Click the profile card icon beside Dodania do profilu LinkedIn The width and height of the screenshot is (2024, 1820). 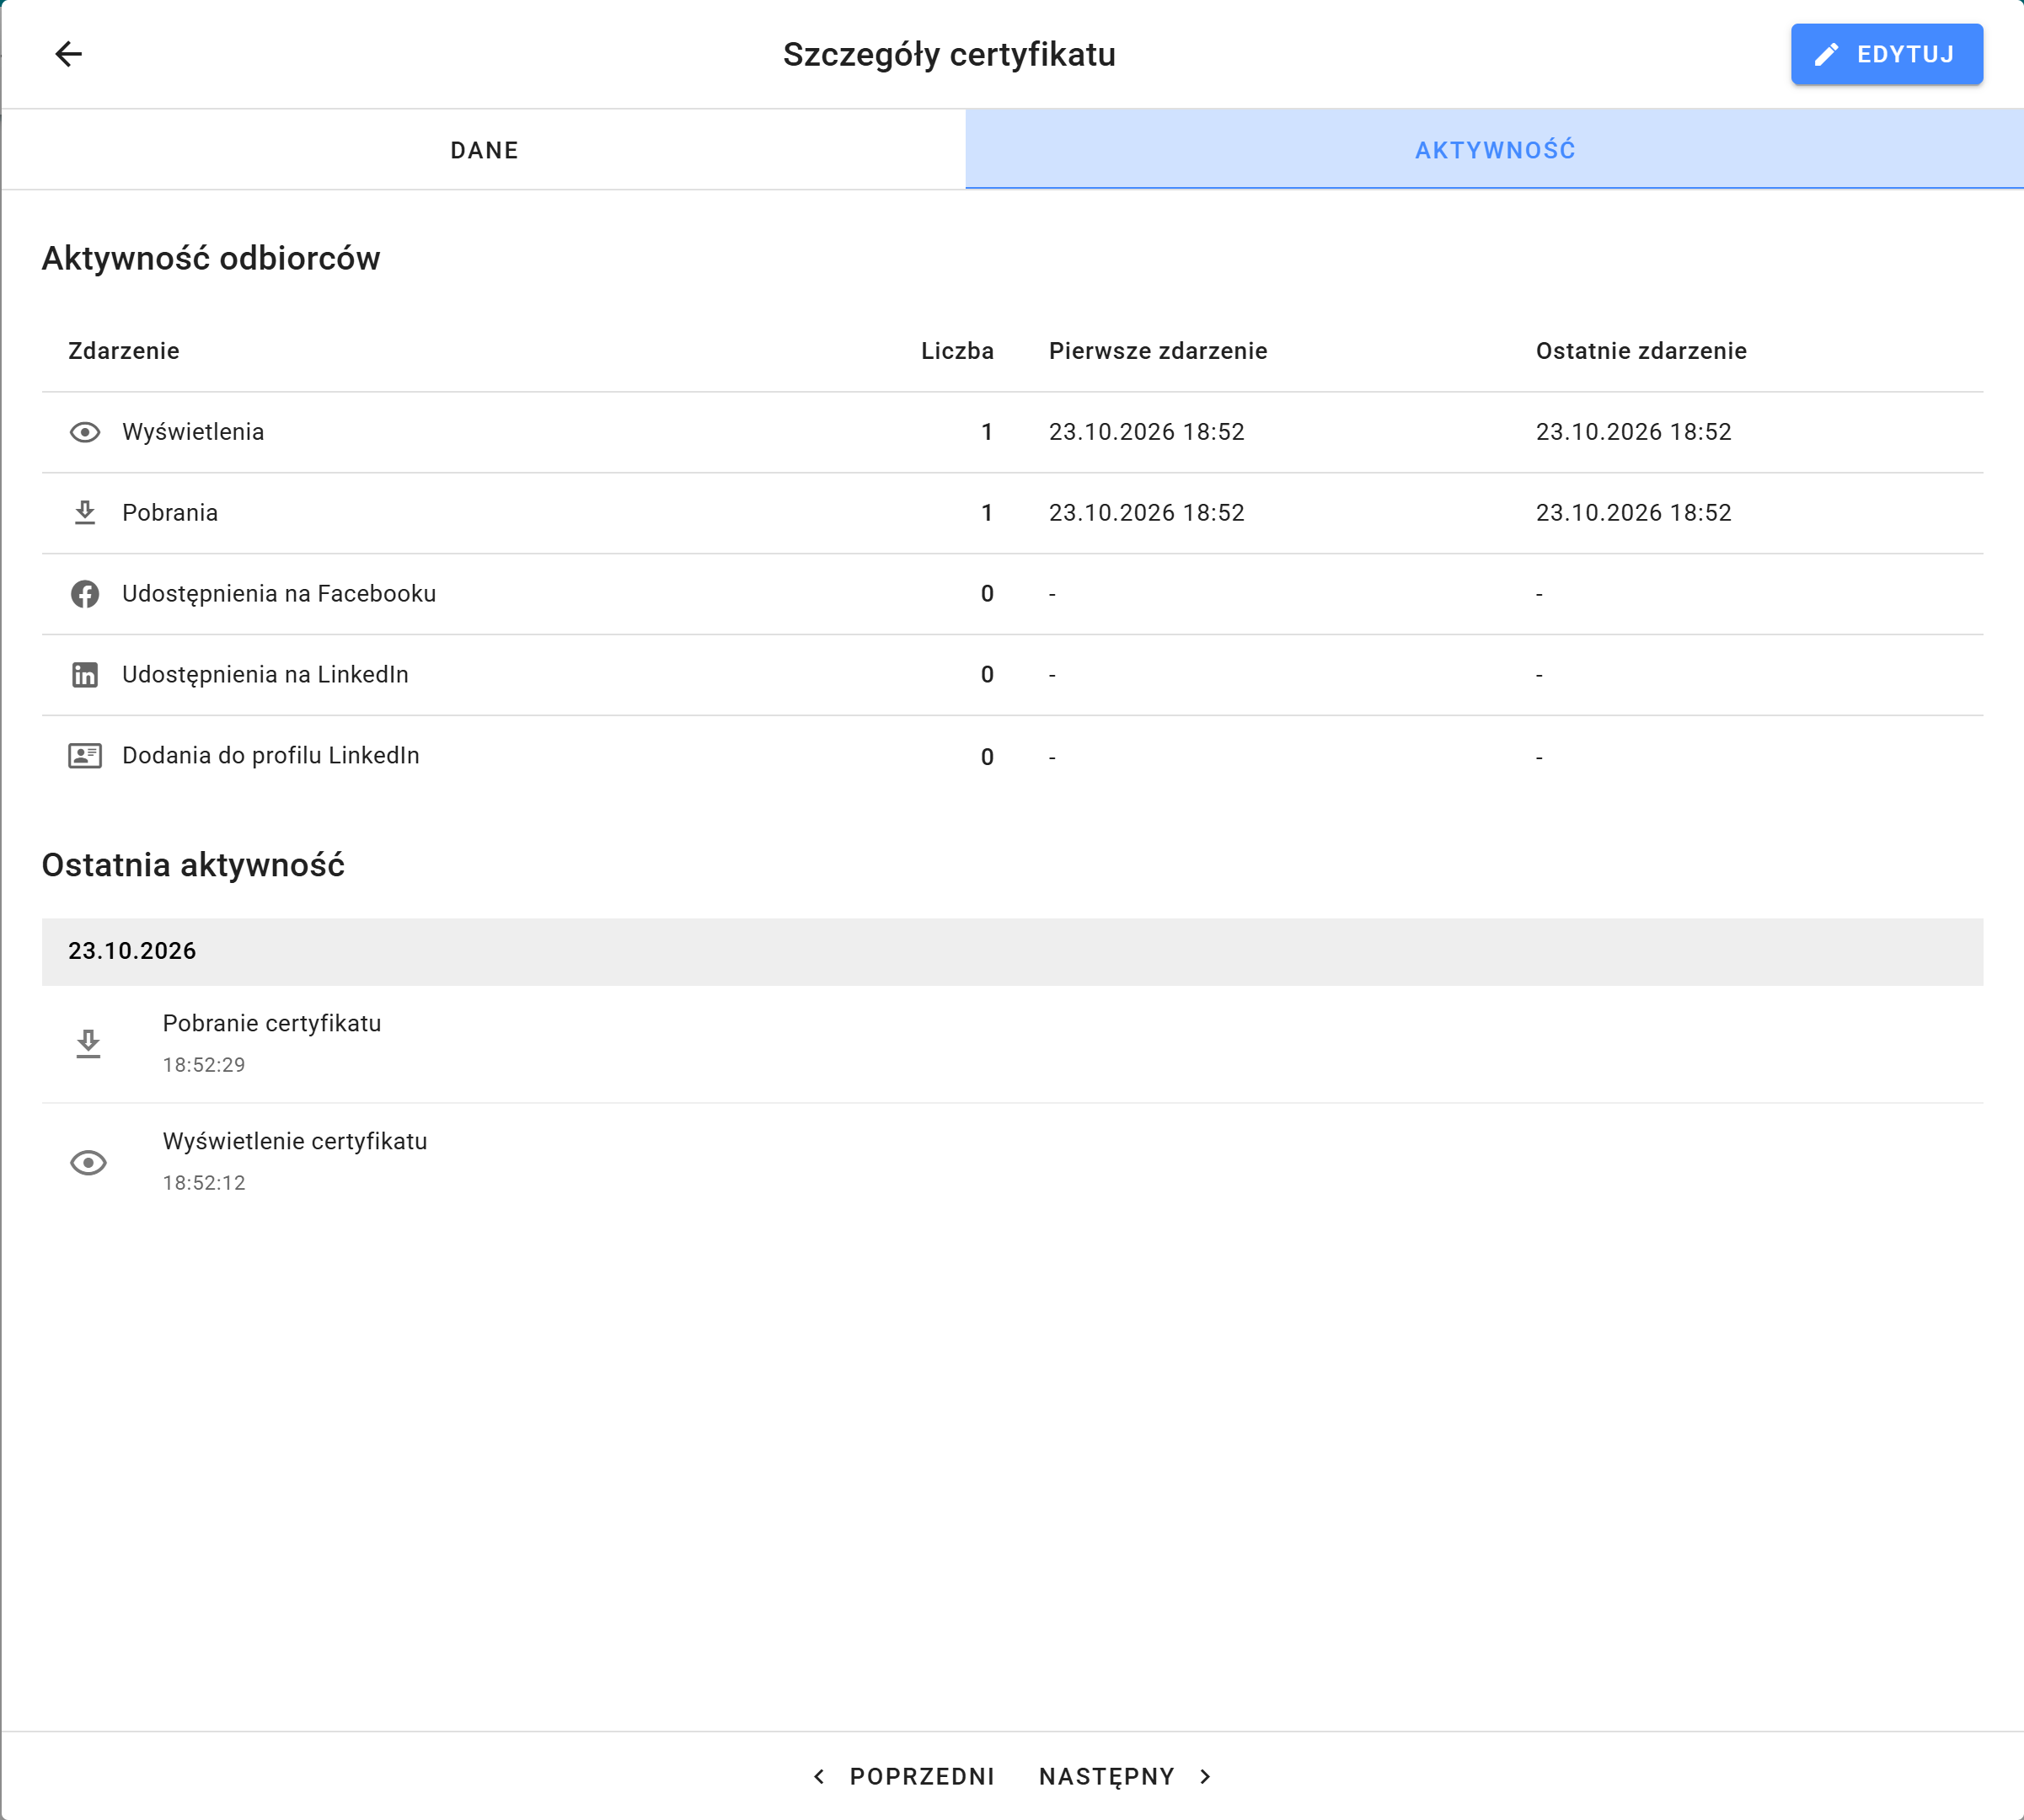tap(85, 756)
